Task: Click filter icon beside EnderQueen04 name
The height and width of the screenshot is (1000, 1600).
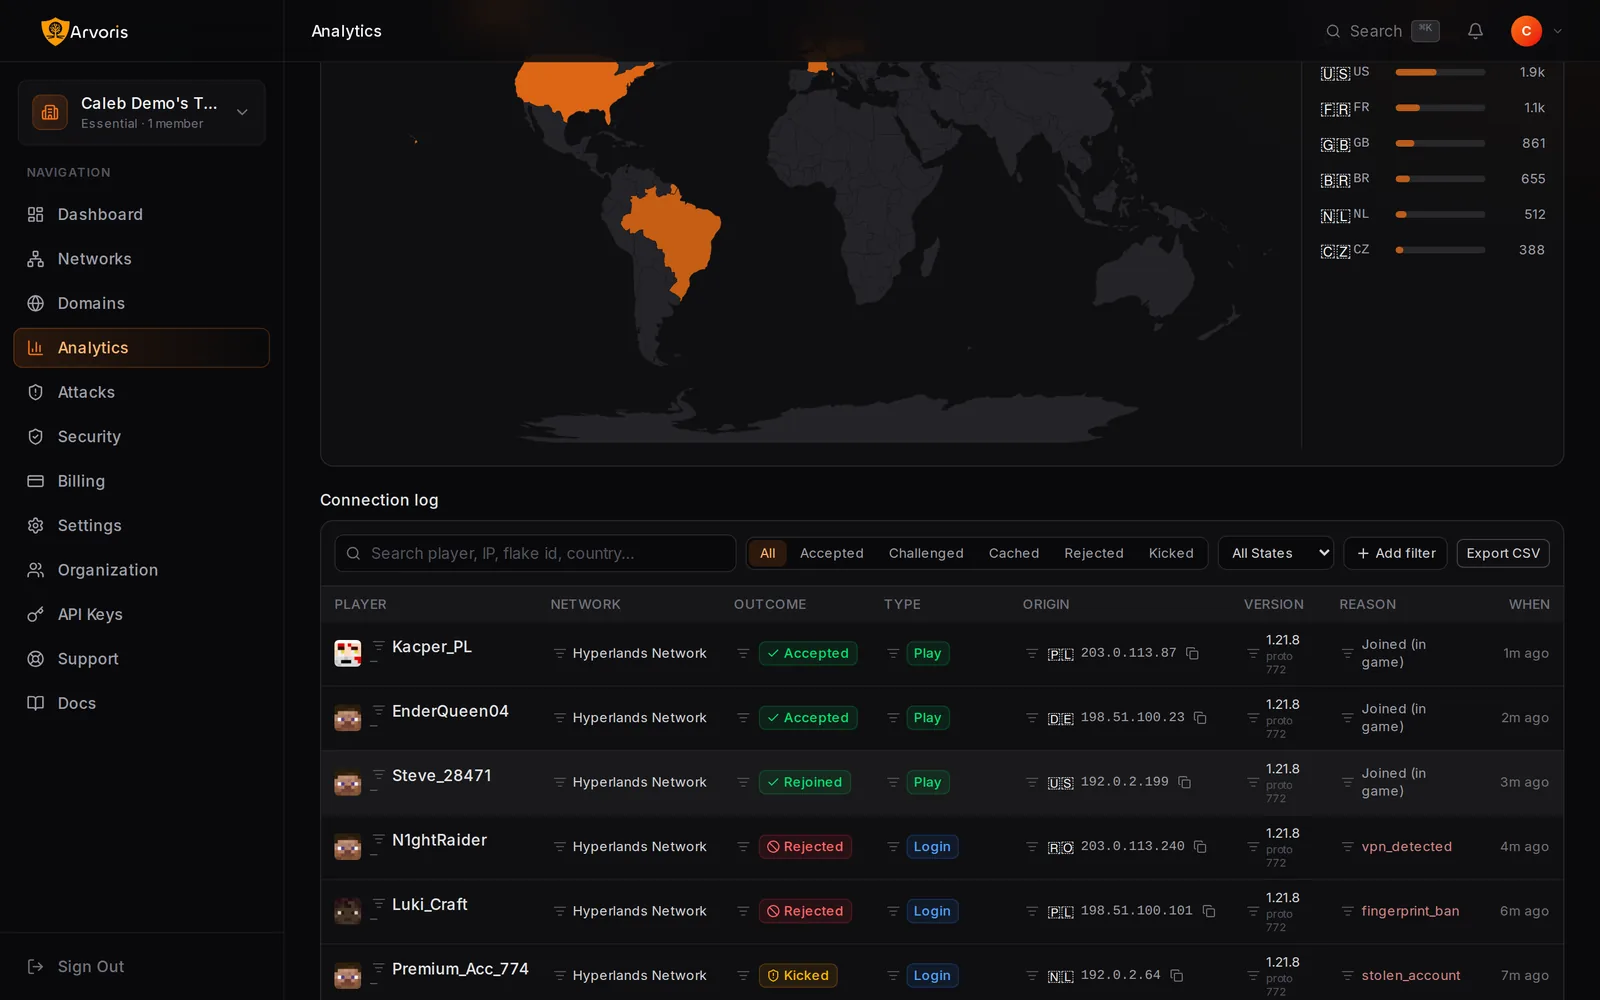Action: [x=379, y=711]
